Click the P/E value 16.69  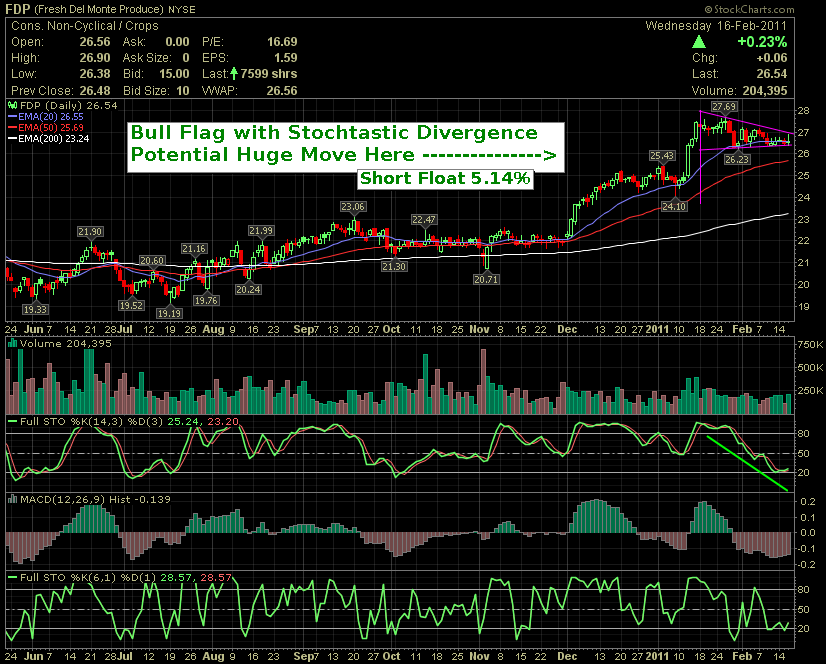pos(282,42)
